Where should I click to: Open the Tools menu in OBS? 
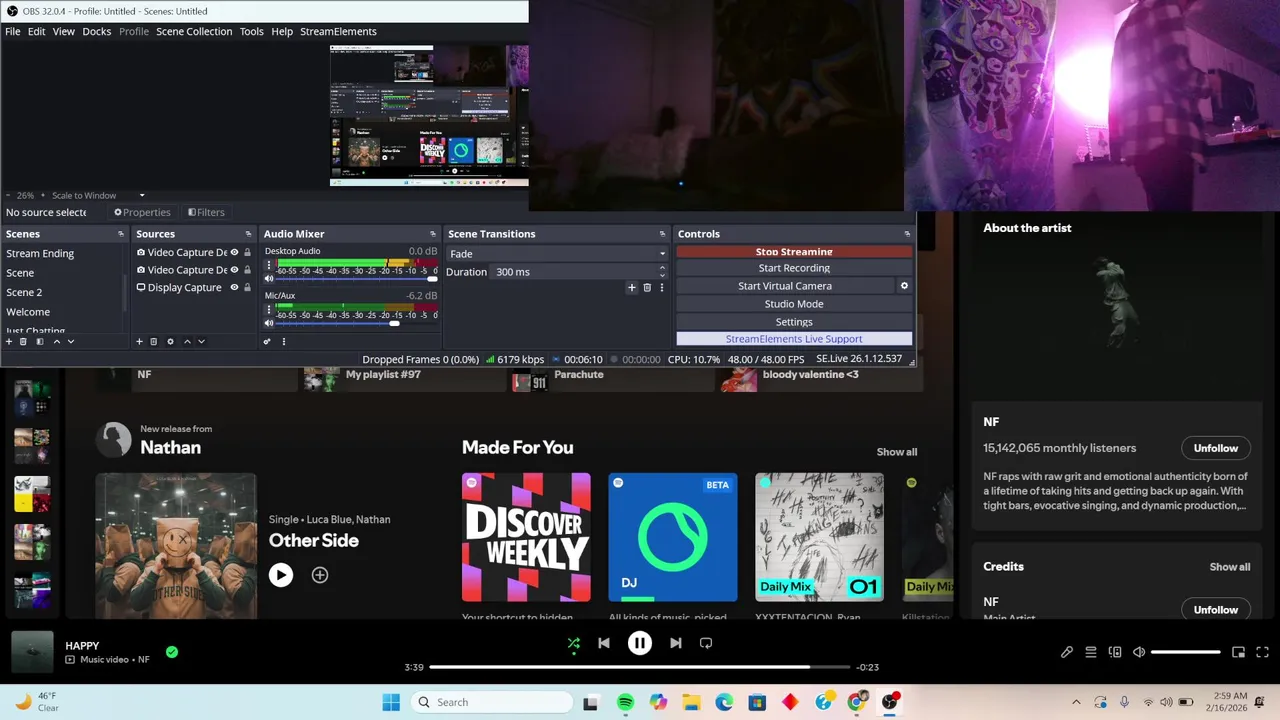[x=252, y=31]
